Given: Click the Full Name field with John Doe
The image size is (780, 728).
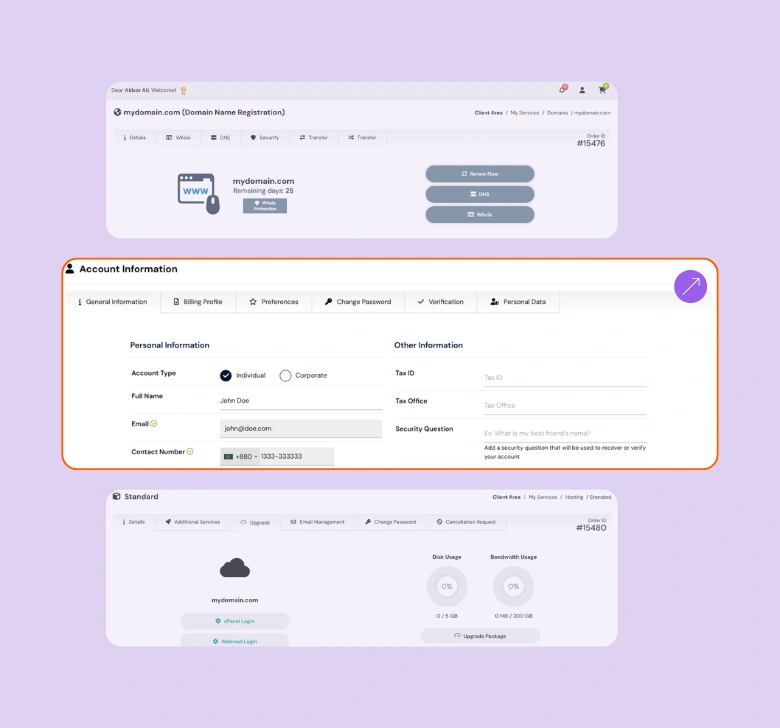Looking at the screenshot, I should pyautogui.click(x=301, y=401).
